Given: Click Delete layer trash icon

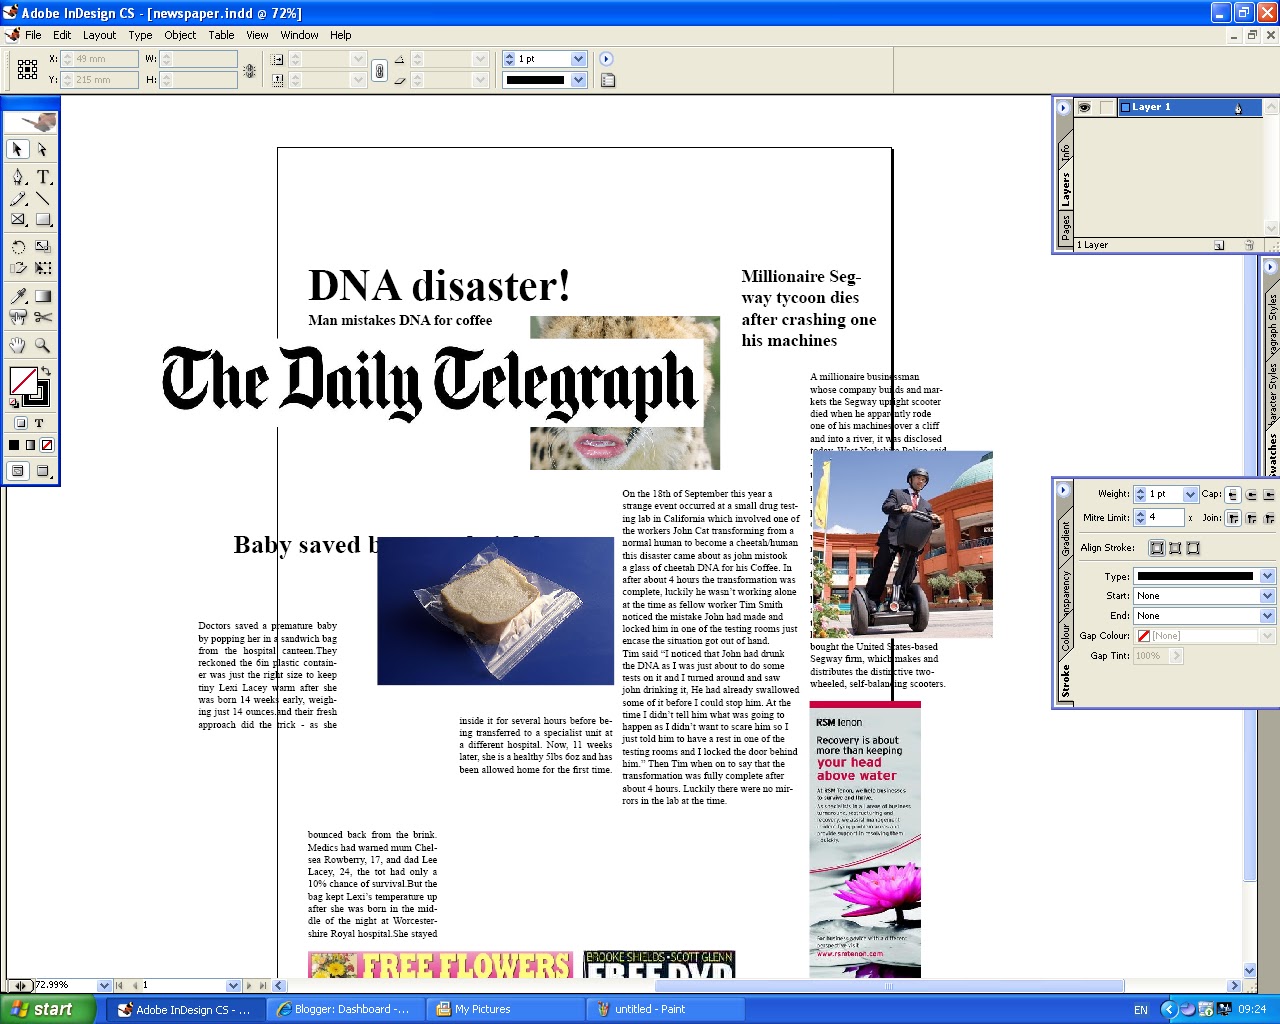Looking at the screenshot, I should [x=1249, y=245].
